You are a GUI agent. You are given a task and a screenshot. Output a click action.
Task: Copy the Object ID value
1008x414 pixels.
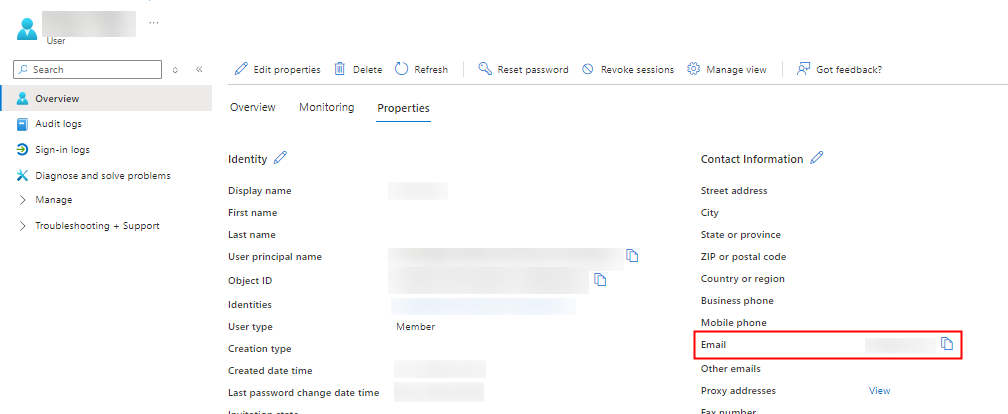[x=600, y=279]
